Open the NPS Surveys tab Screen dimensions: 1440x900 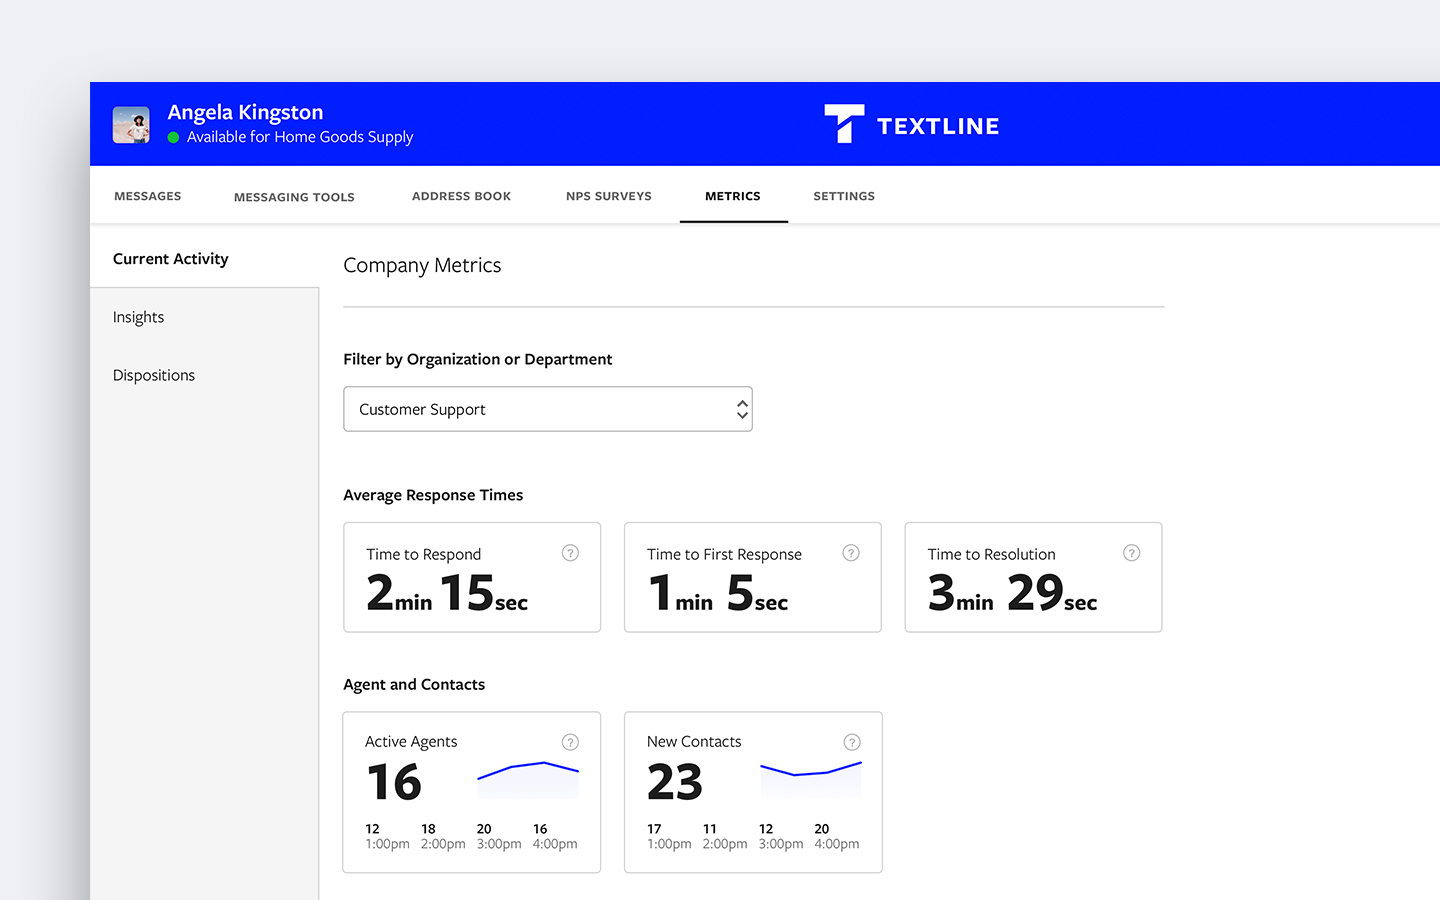pos(608,196)
